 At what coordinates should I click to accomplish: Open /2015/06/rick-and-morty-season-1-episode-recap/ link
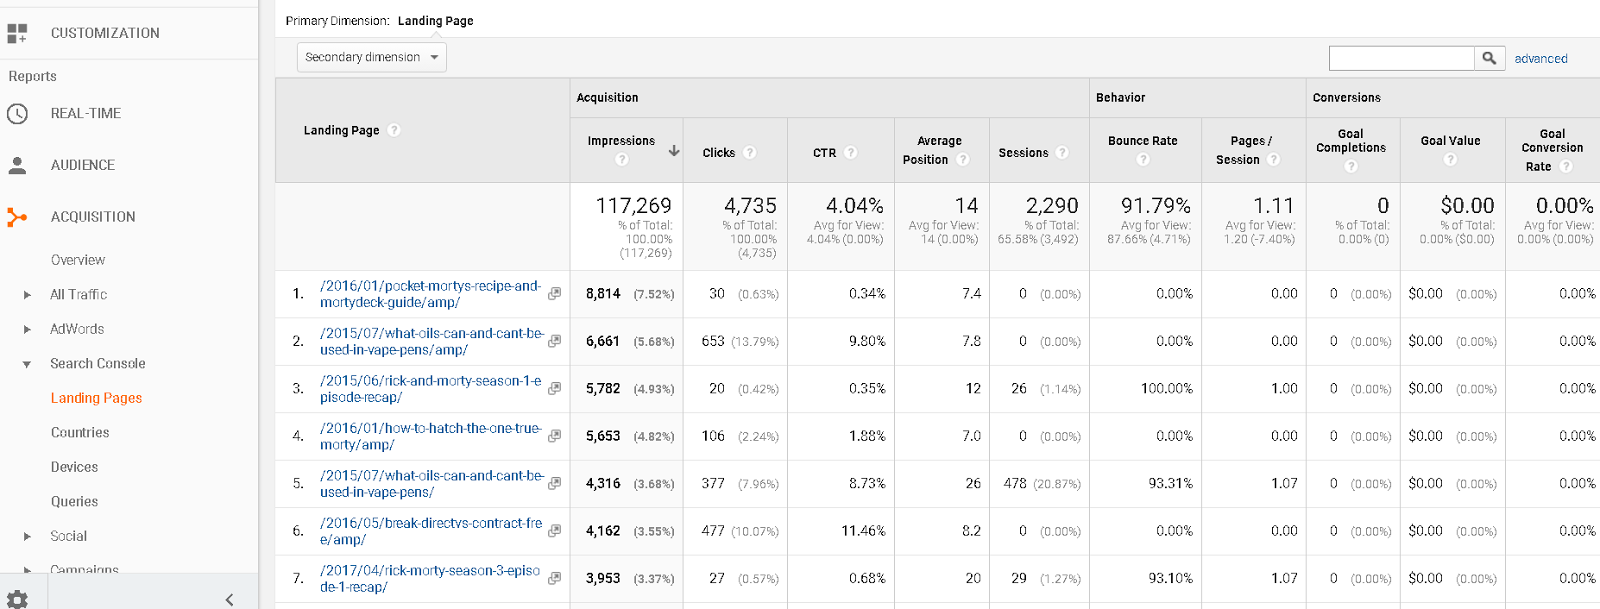click(x=431, y=389)
